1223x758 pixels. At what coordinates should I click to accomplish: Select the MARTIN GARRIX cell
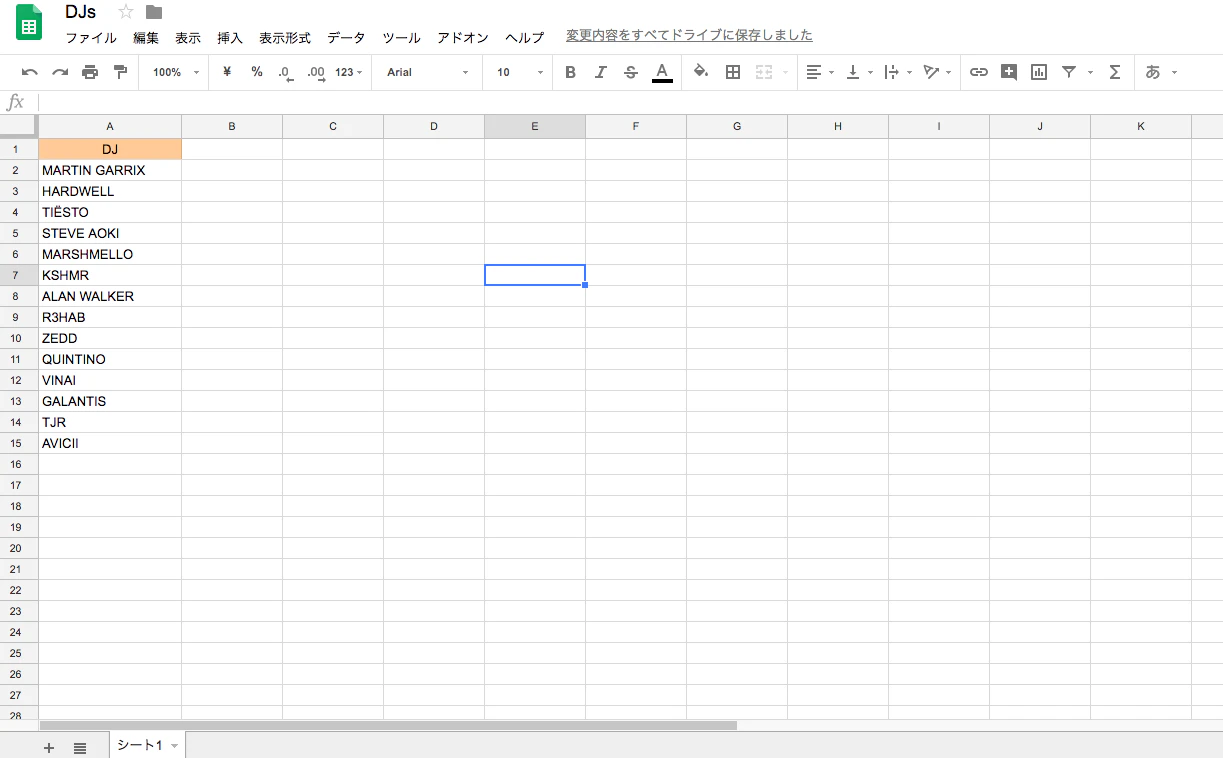(110, 170)
